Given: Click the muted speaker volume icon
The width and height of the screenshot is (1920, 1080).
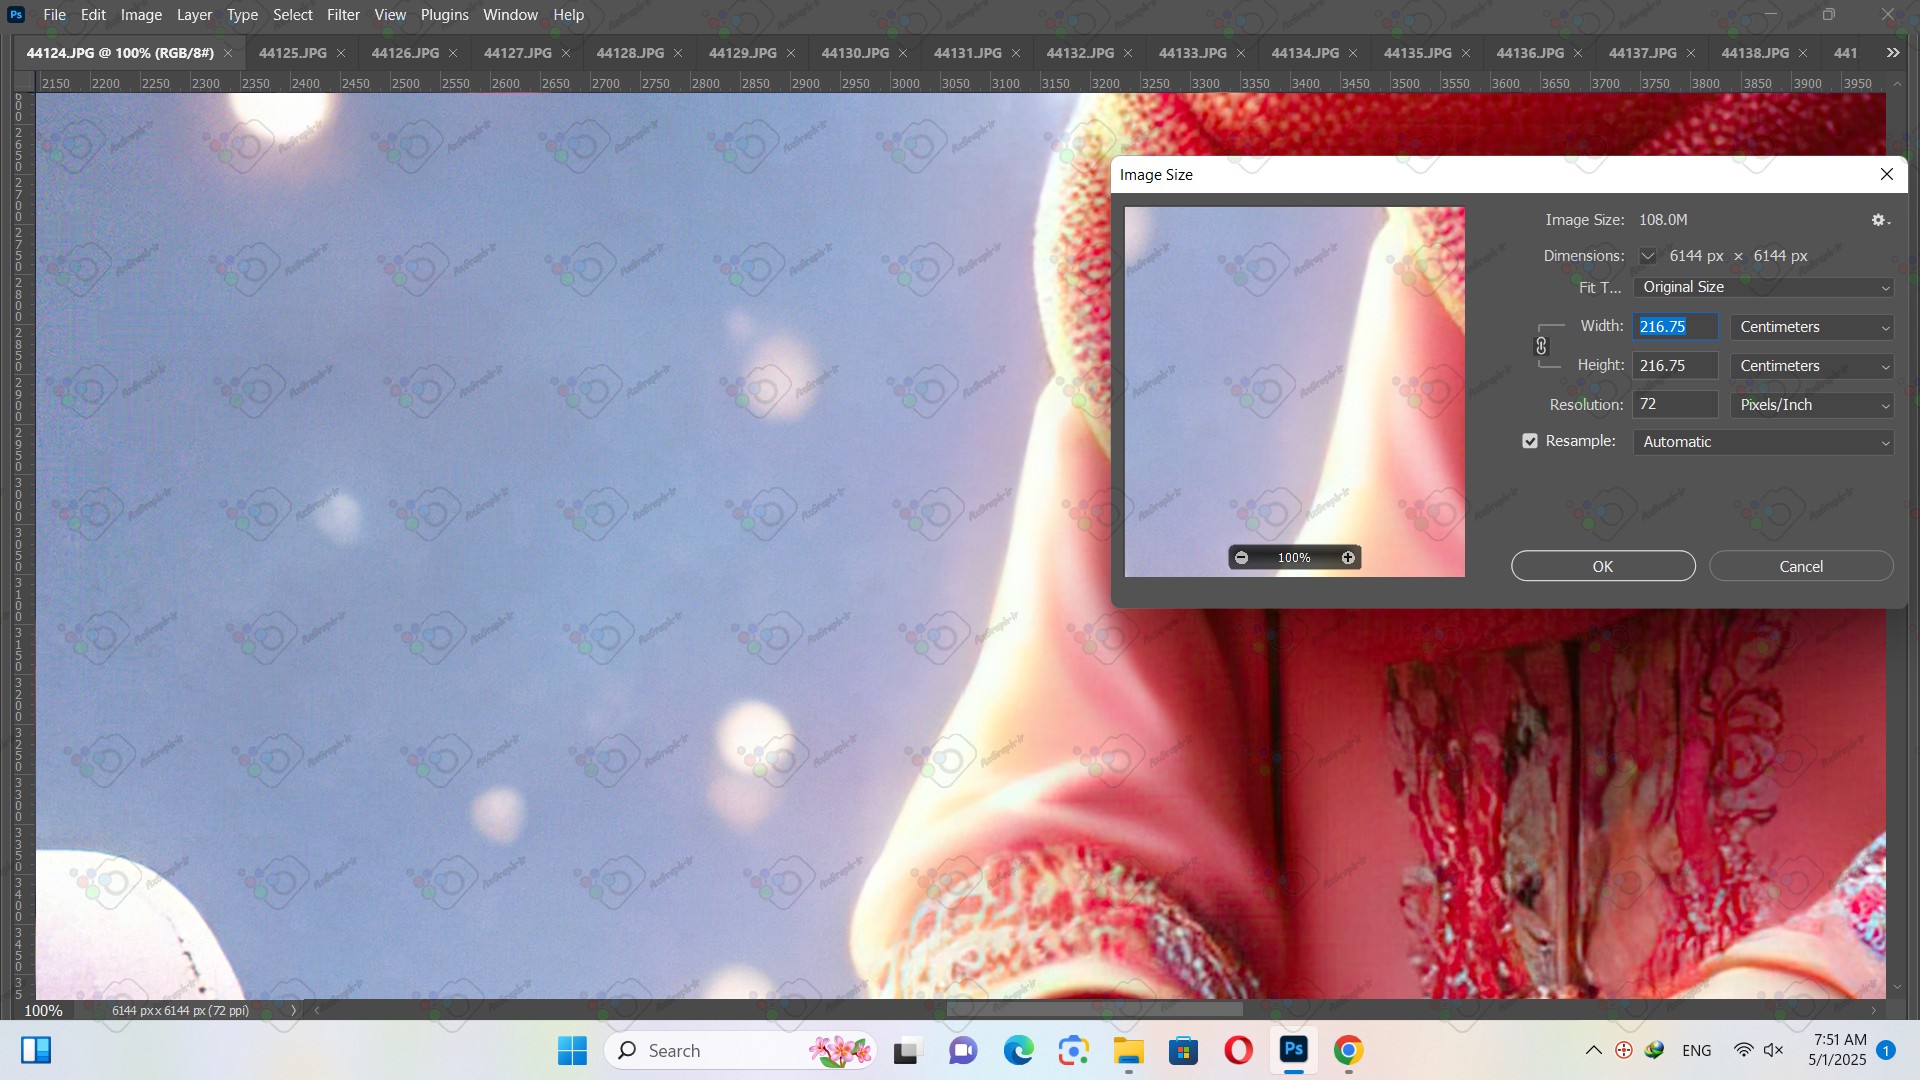Looking at the screenshot, I should (1774, 1051).
